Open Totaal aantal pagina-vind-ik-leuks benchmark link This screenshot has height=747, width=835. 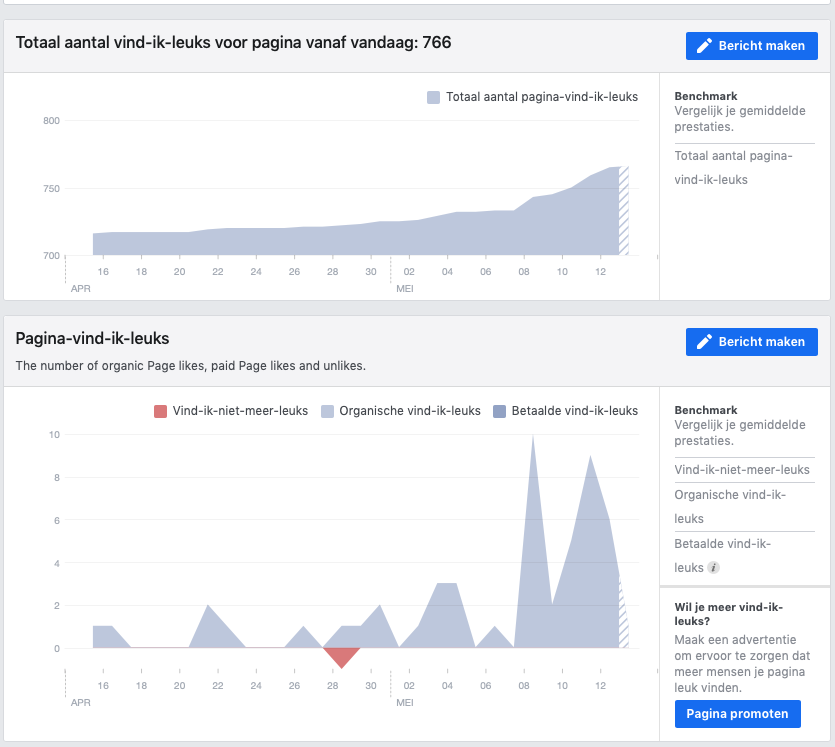click(x=733, y=168)
